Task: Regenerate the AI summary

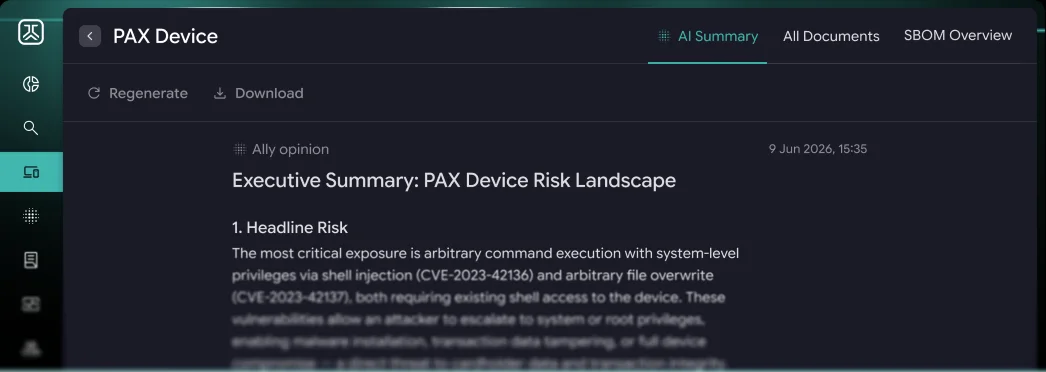Action: [138, 93]
